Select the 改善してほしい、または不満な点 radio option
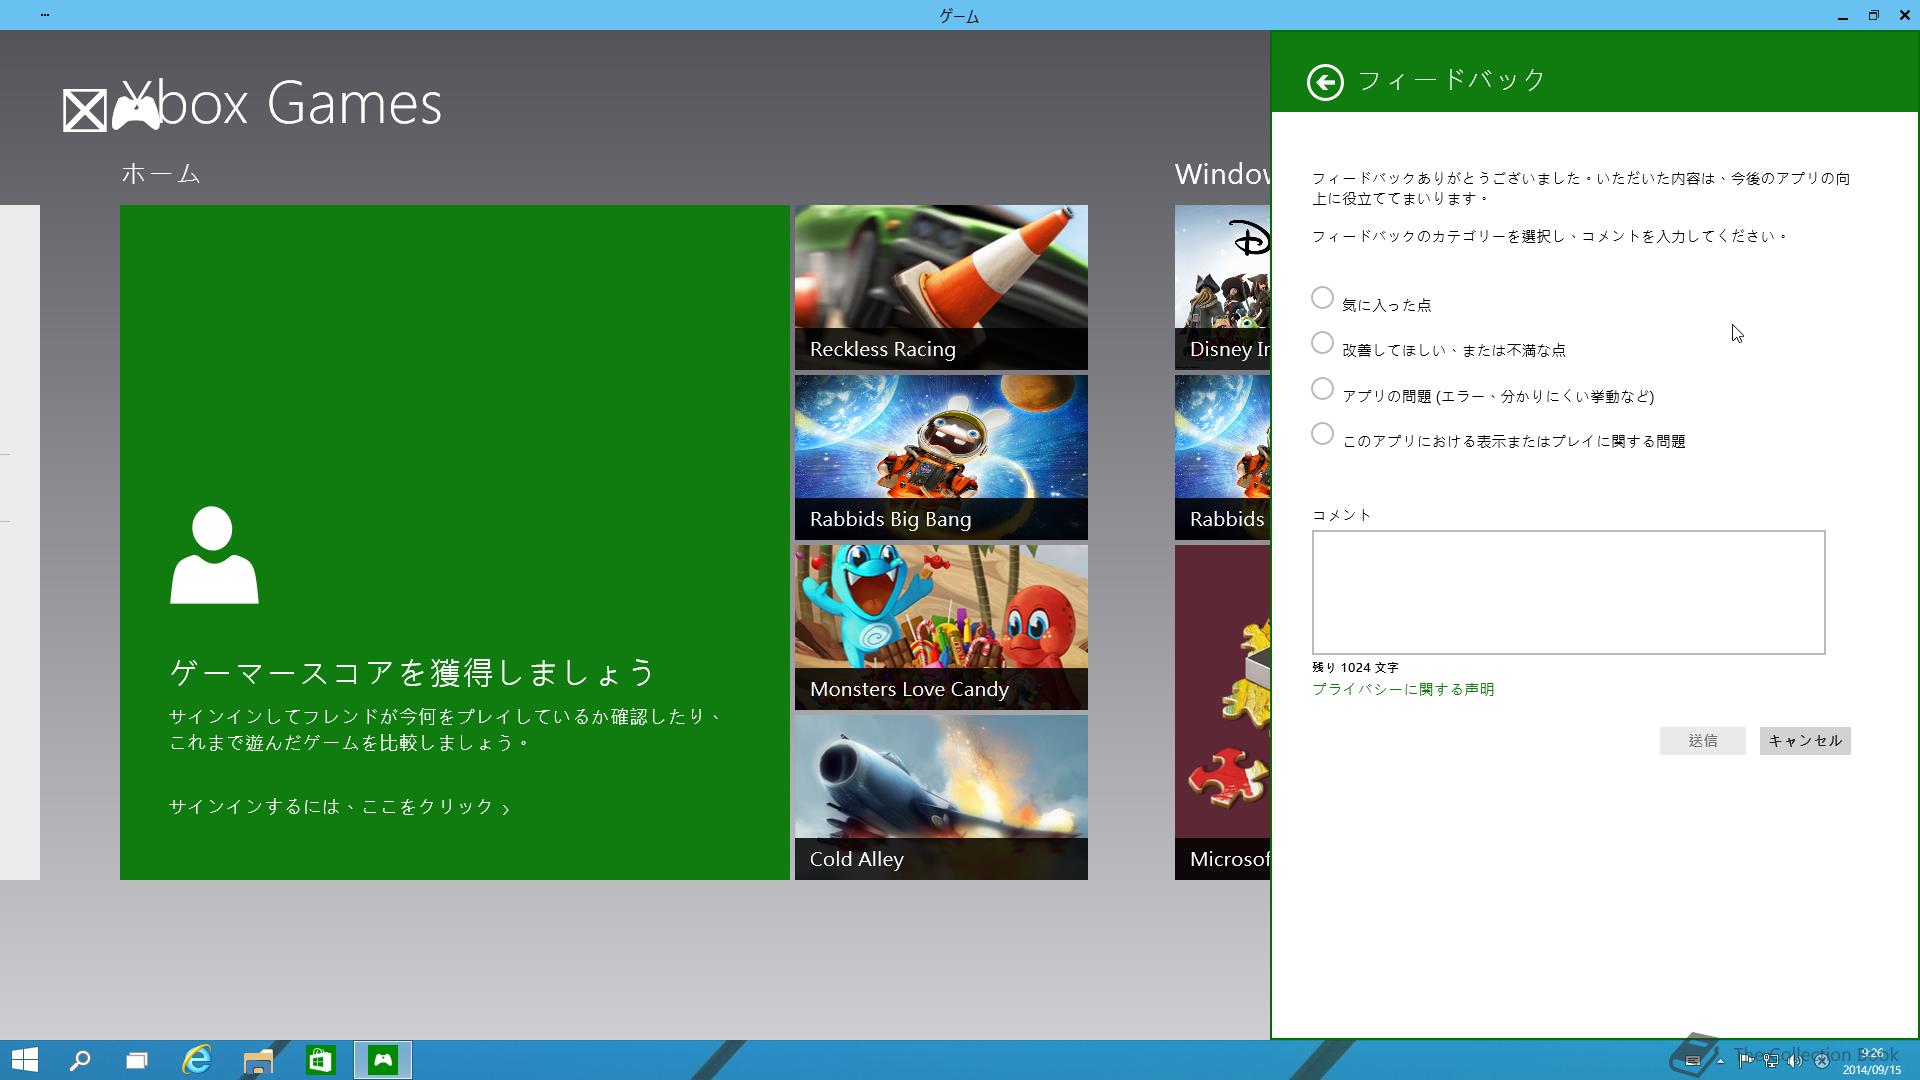This screenshot has height=1080, width=1920. (1322, 343)
